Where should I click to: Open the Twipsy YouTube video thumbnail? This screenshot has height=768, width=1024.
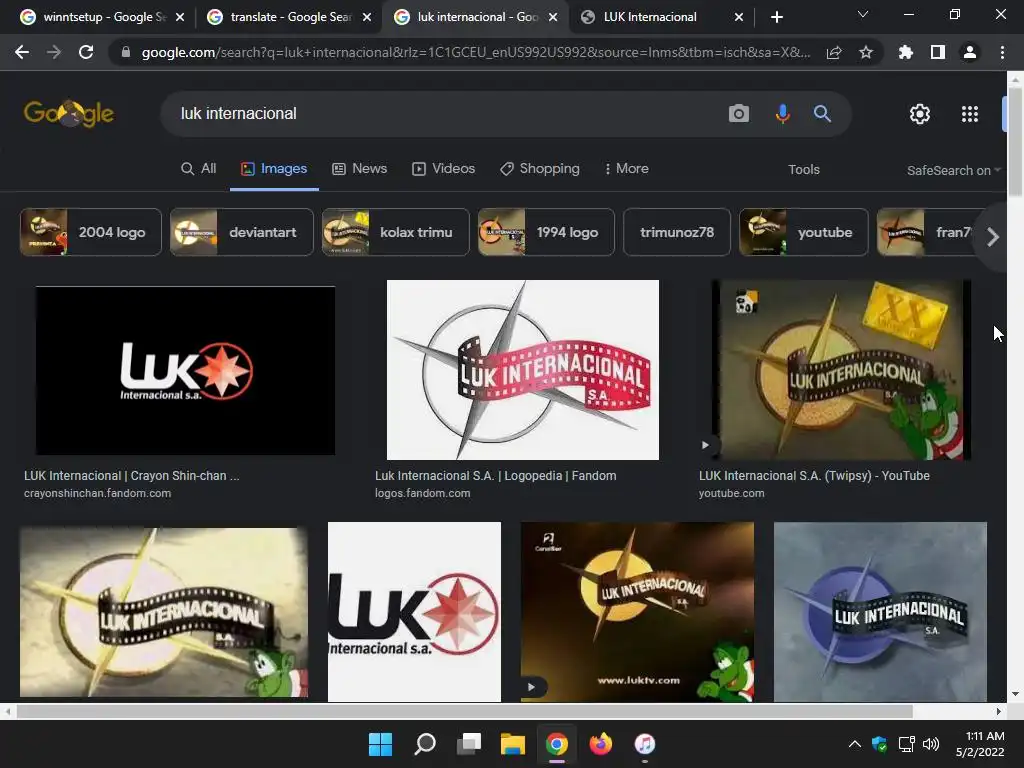coord(841,370)
